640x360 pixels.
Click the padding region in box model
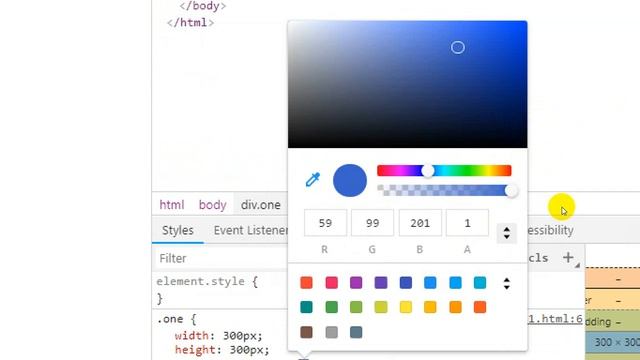pyautogui.click(x=613, y=322)
